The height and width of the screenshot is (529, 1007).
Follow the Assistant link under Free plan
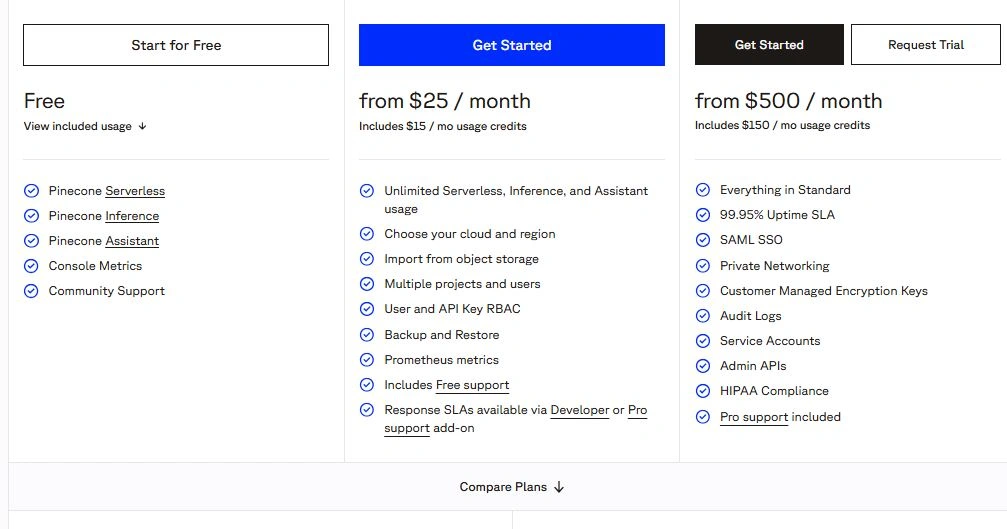132,241
